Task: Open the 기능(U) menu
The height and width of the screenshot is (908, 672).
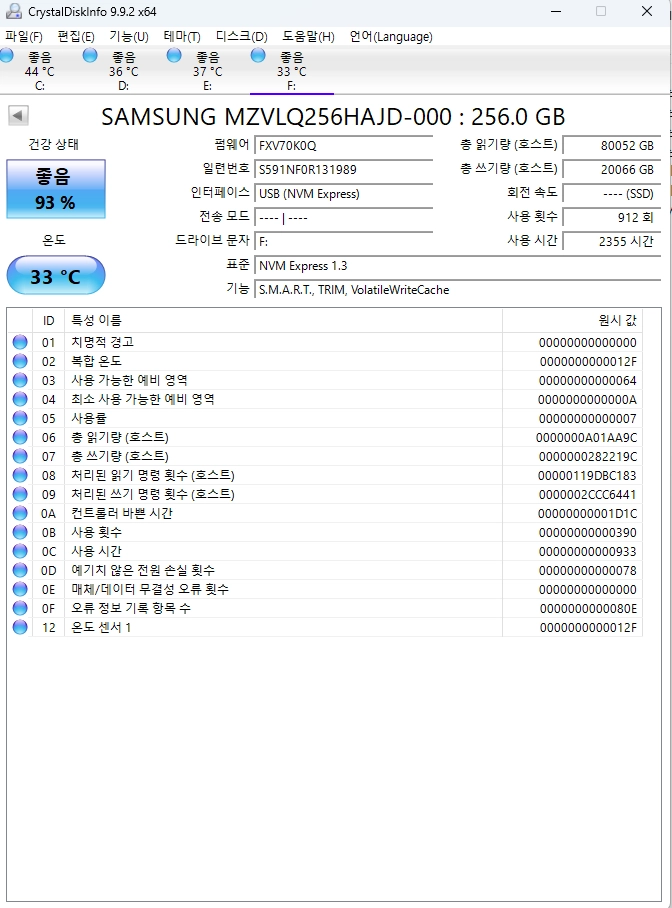Action: coord(129,36)
